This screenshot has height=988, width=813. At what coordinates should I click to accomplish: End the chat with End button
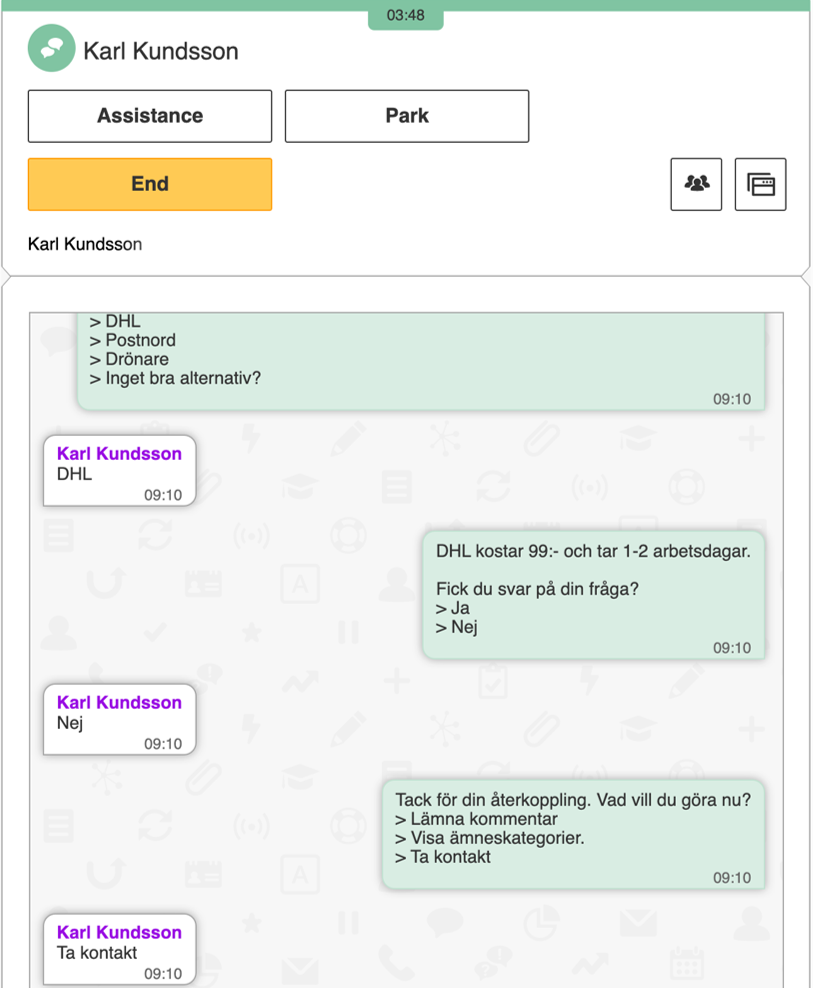coord(150,184)
